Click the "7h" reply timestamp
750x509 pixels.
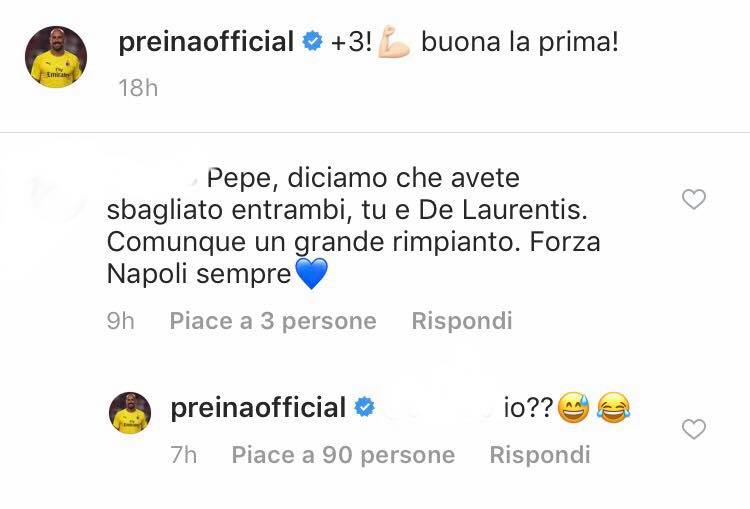point(183,455)
